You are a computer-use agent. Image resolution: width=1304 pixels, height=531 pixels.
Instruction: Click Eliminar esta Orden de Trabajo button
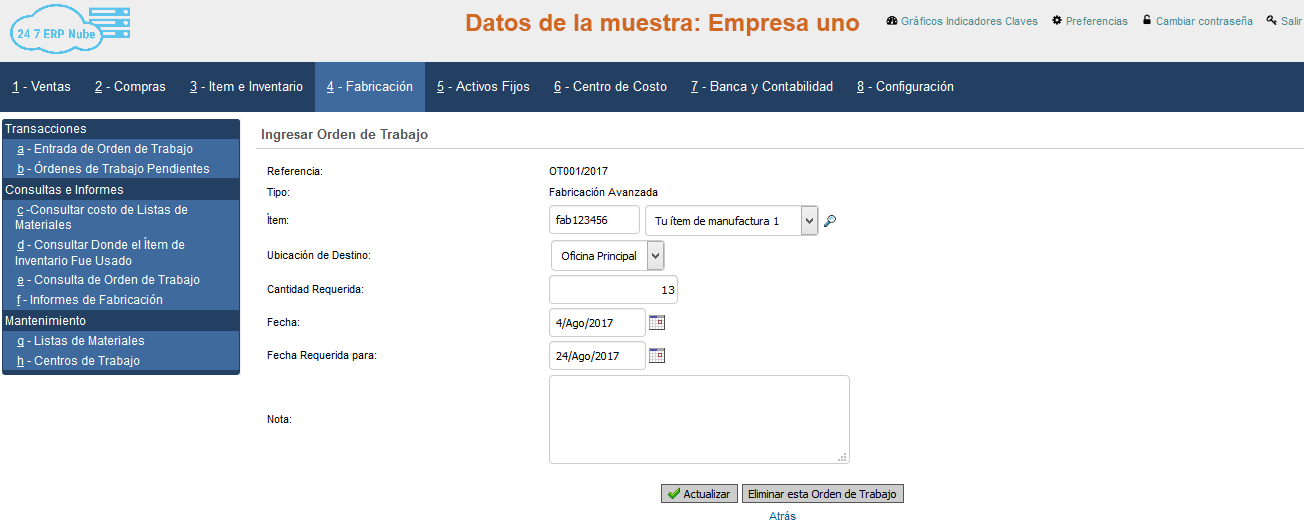823,494
